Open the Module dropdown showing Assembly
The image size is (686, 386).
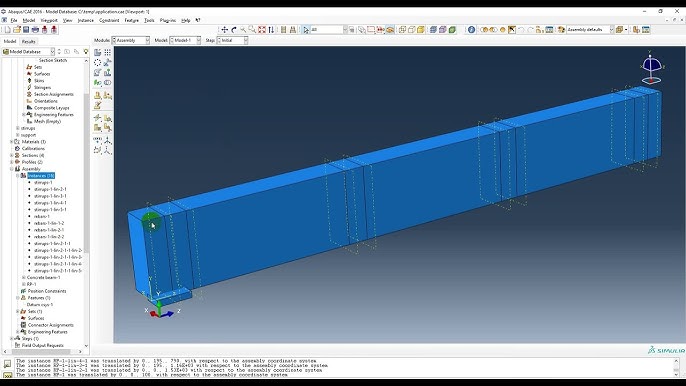pyautogui.click(x=131, y=40)
